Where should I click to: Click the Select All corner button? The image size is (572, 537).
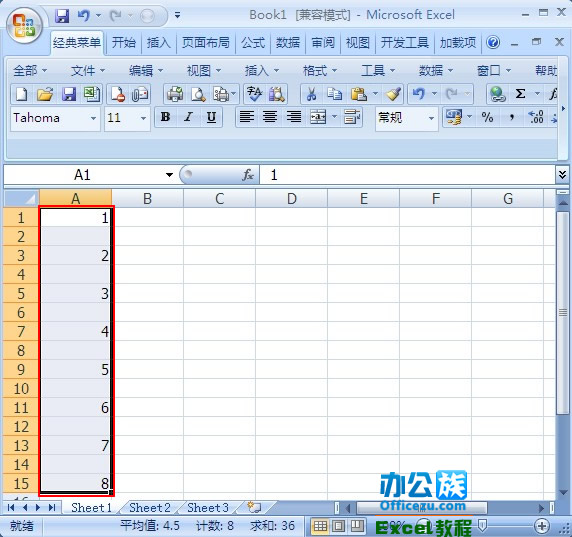21,198
